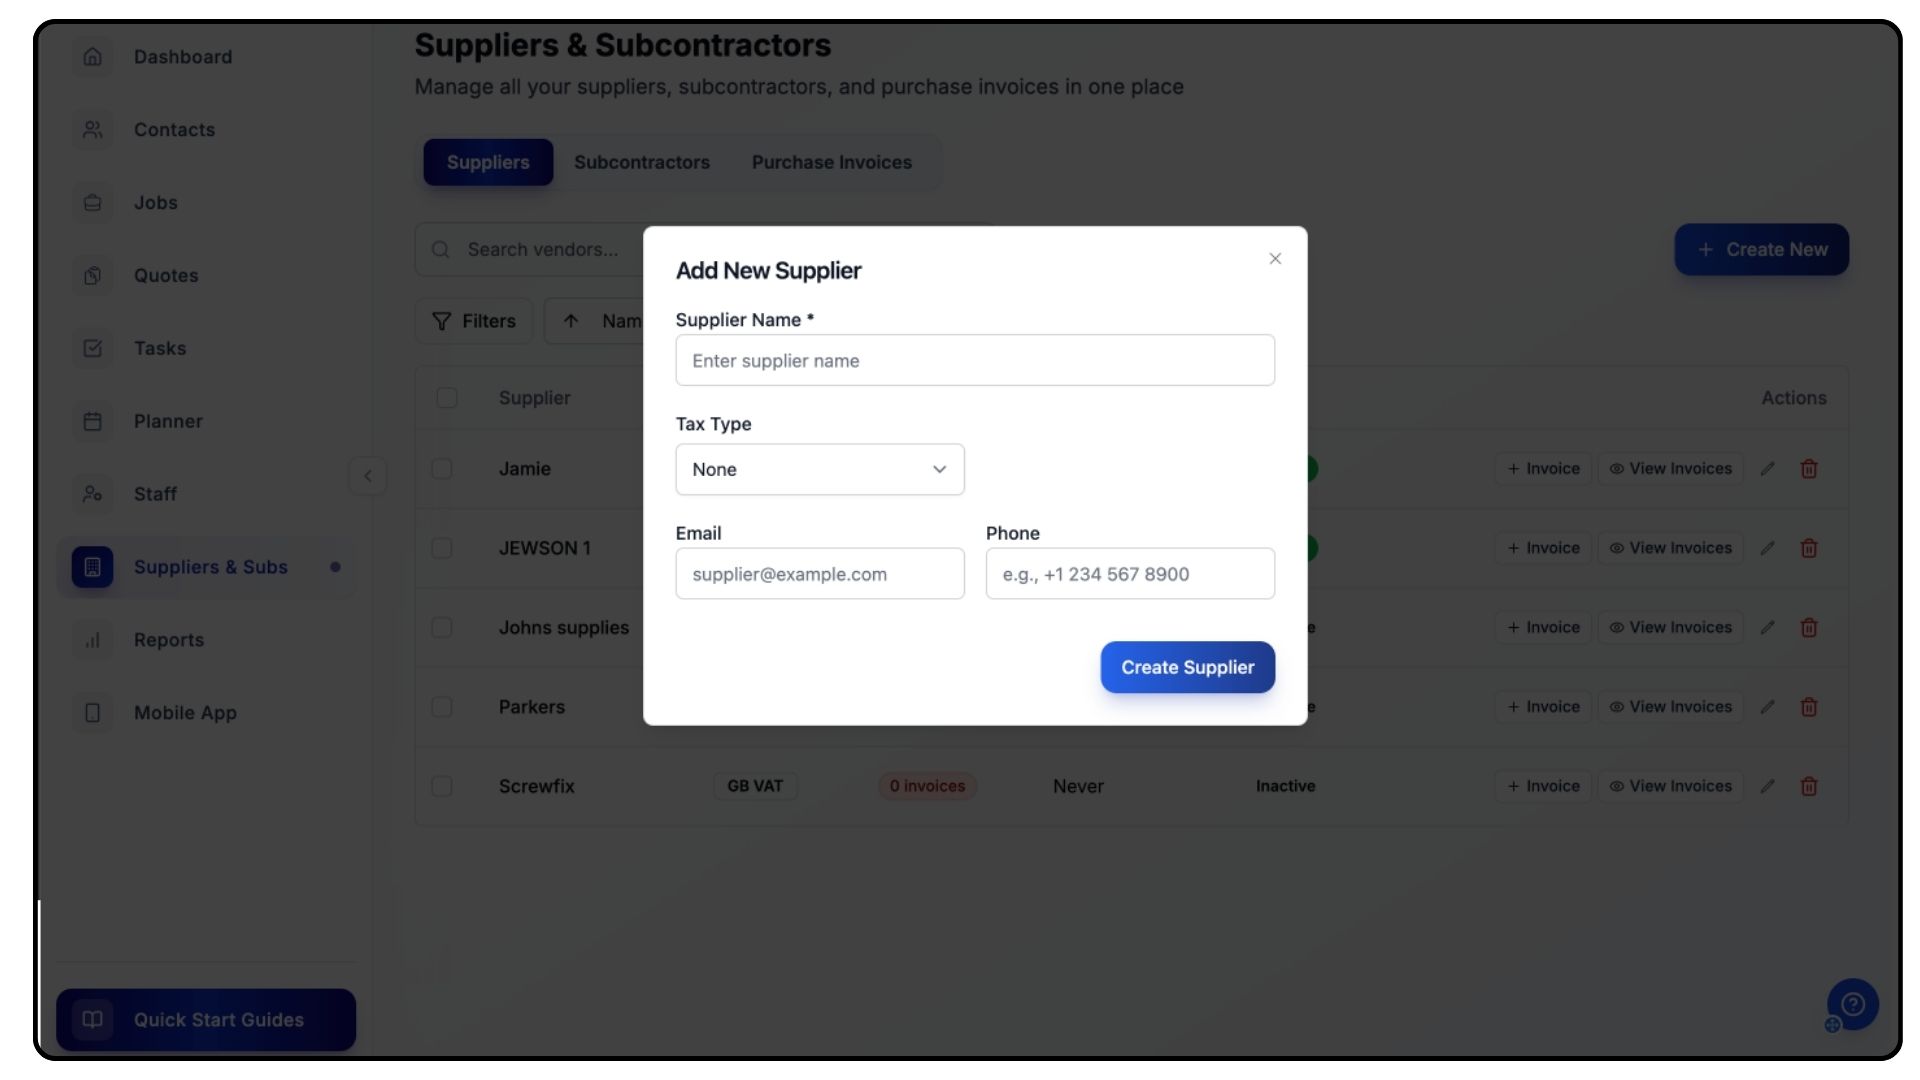Screen dimensions: 1920x1080
Task: Click the Planner calendar icon
Action: pos(93,422)
